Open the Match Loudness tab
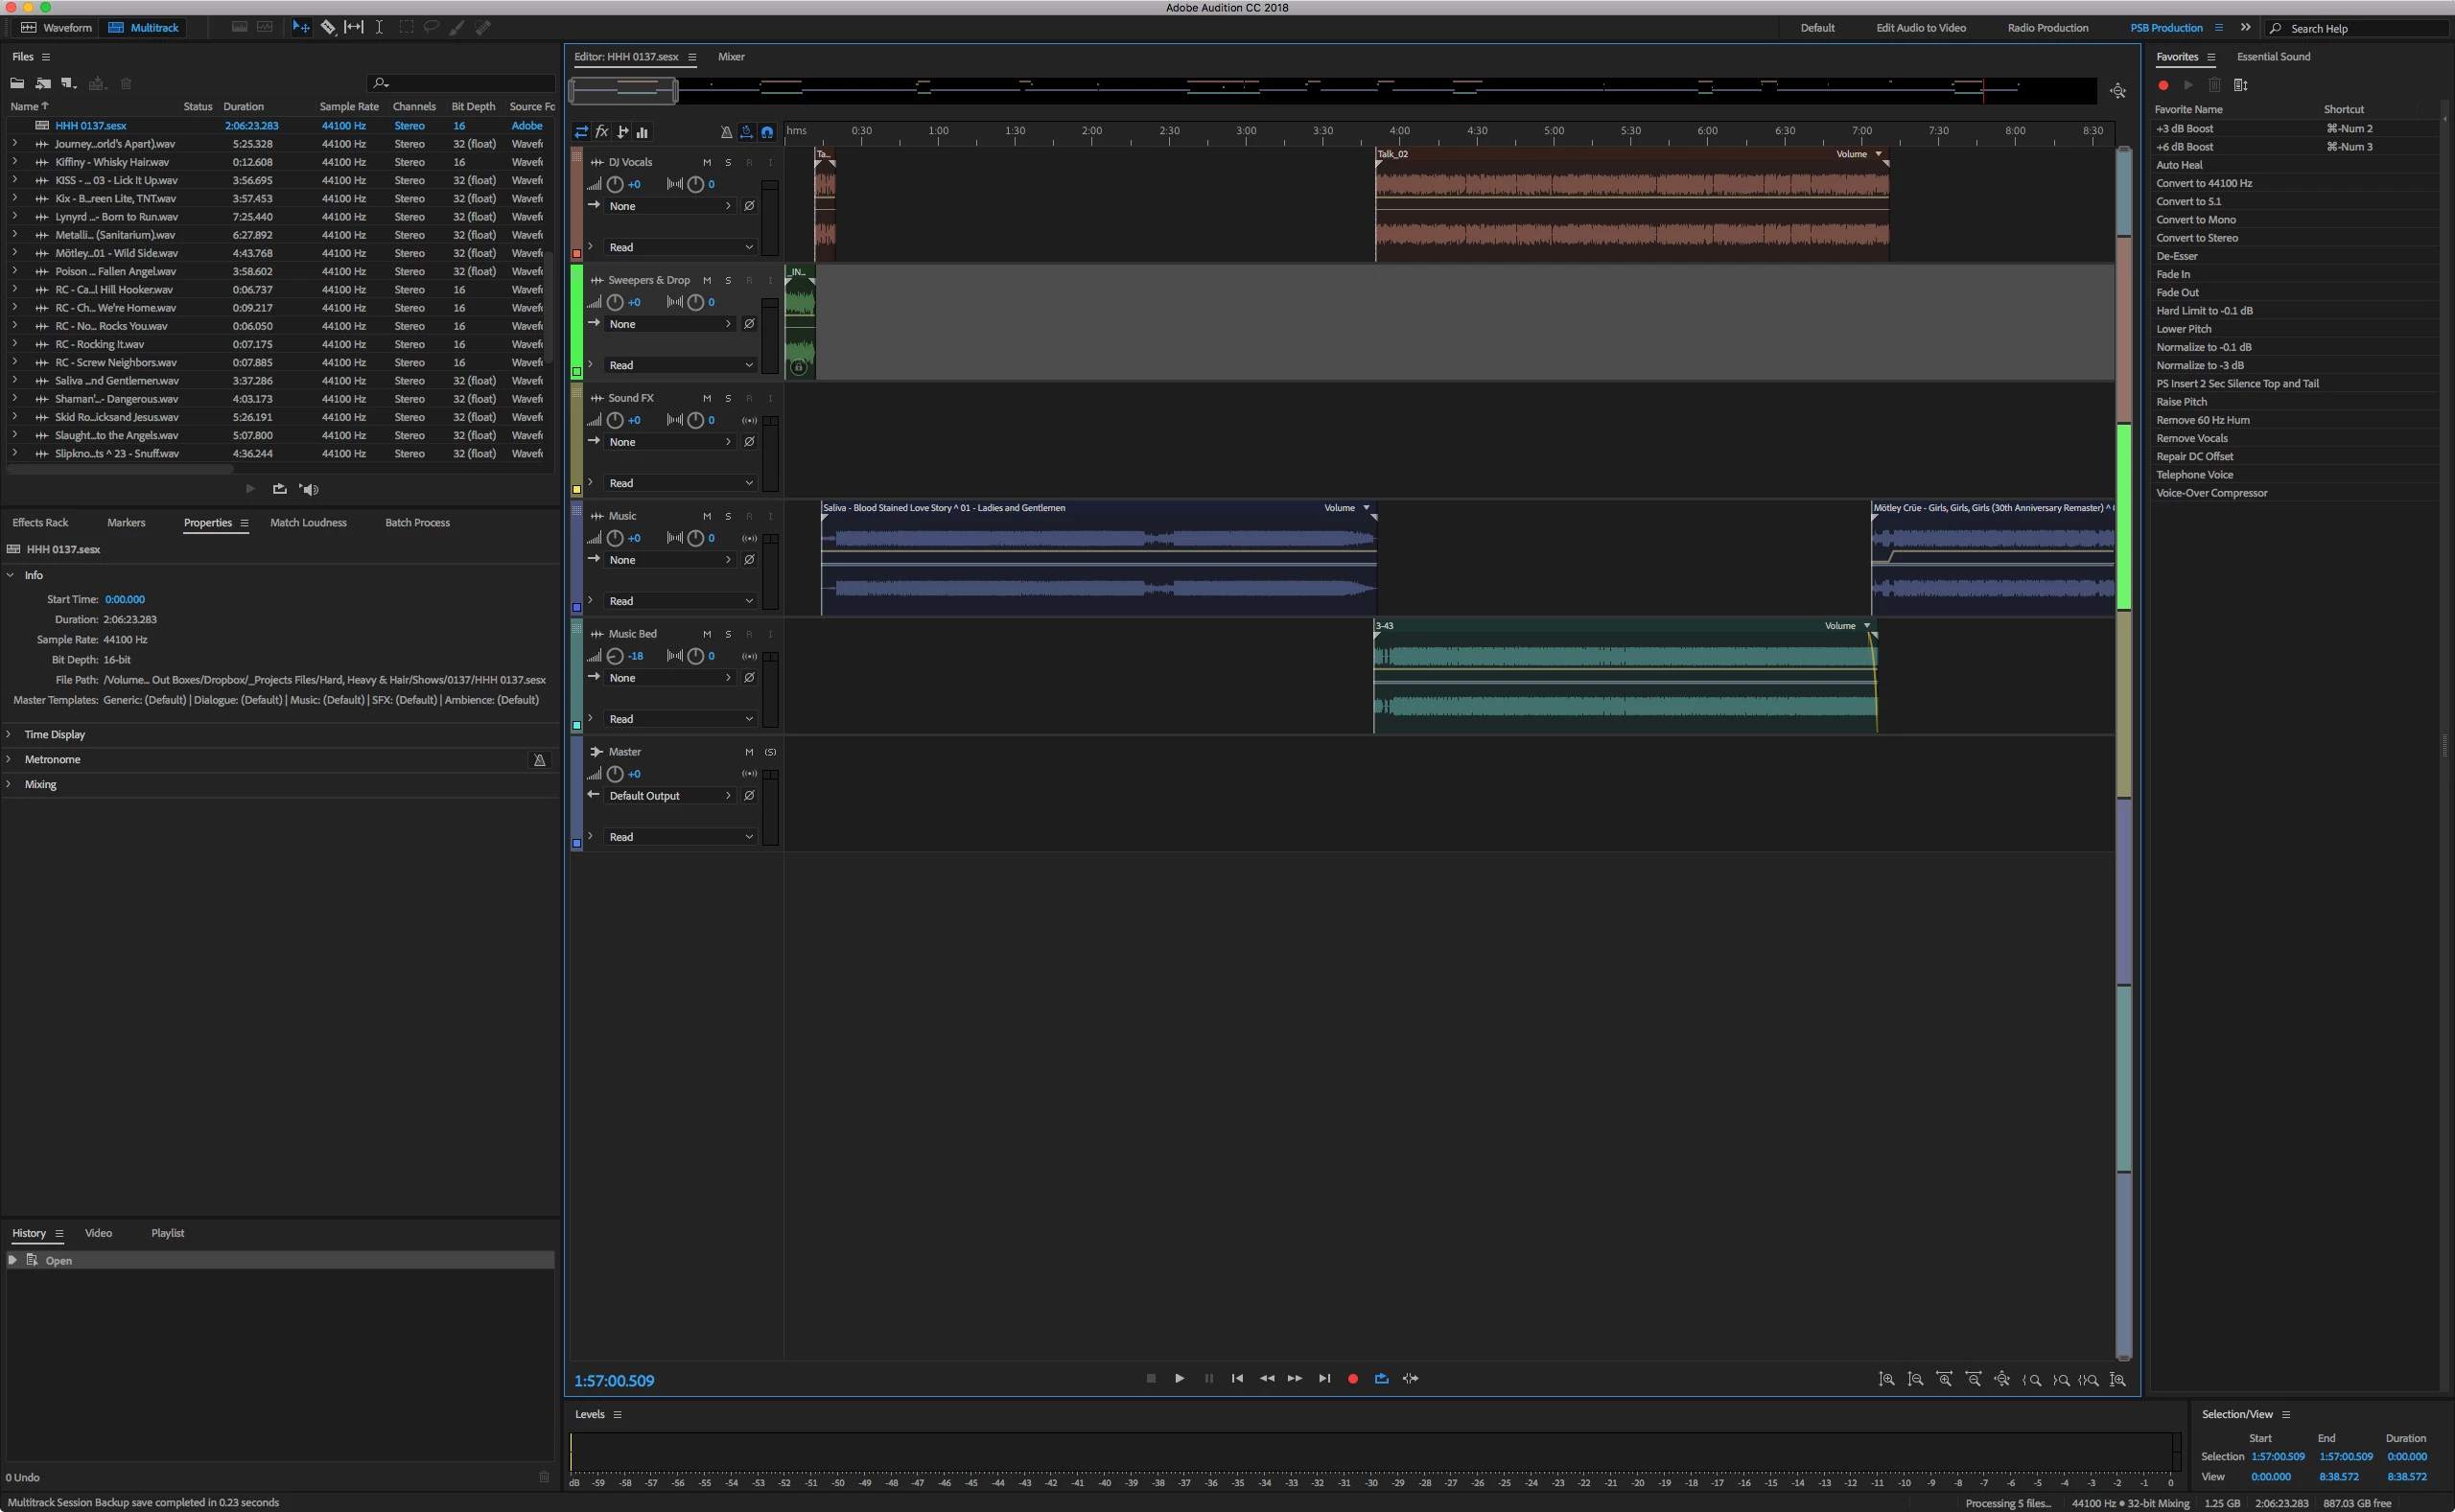This screenshot has height=1512, width=2455. [x=308, y=523]
